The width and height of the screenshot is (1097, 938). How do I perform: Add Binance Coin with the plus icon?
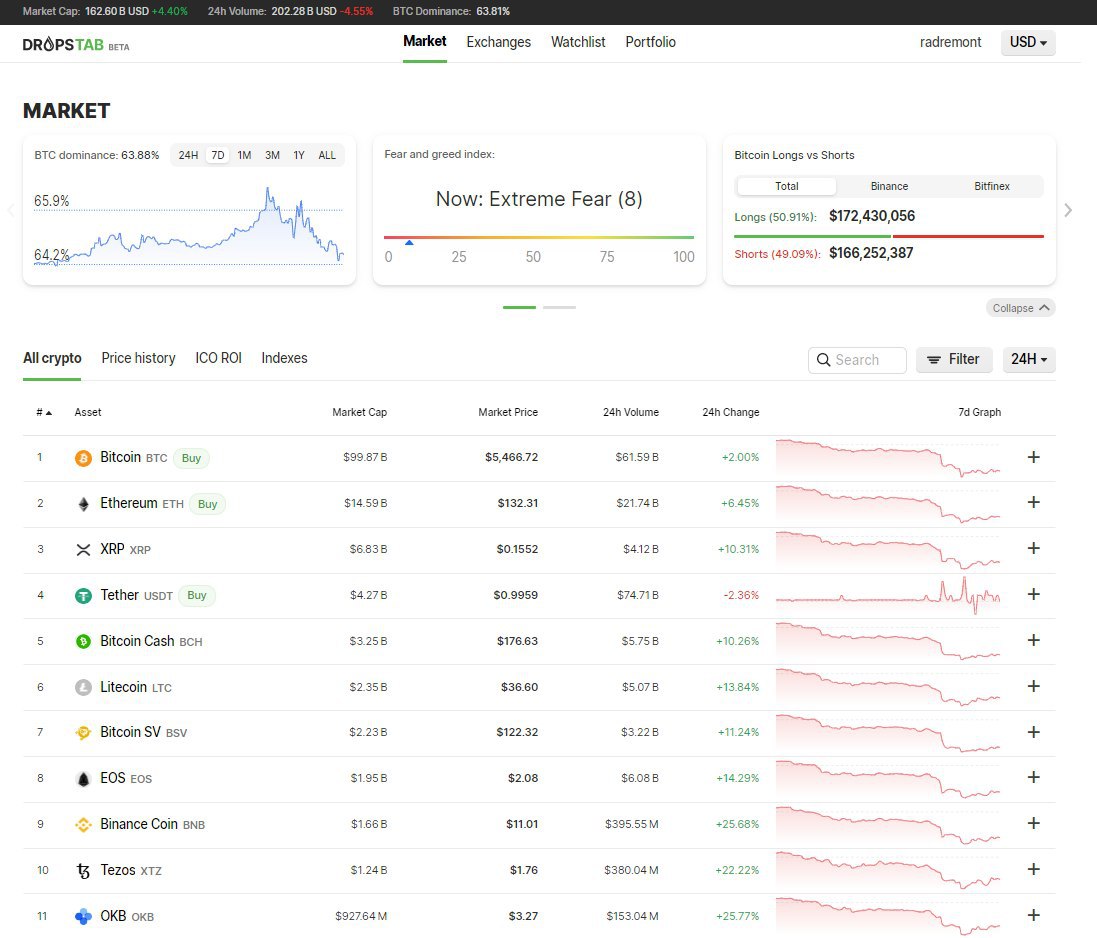(x=1033, y=823)
